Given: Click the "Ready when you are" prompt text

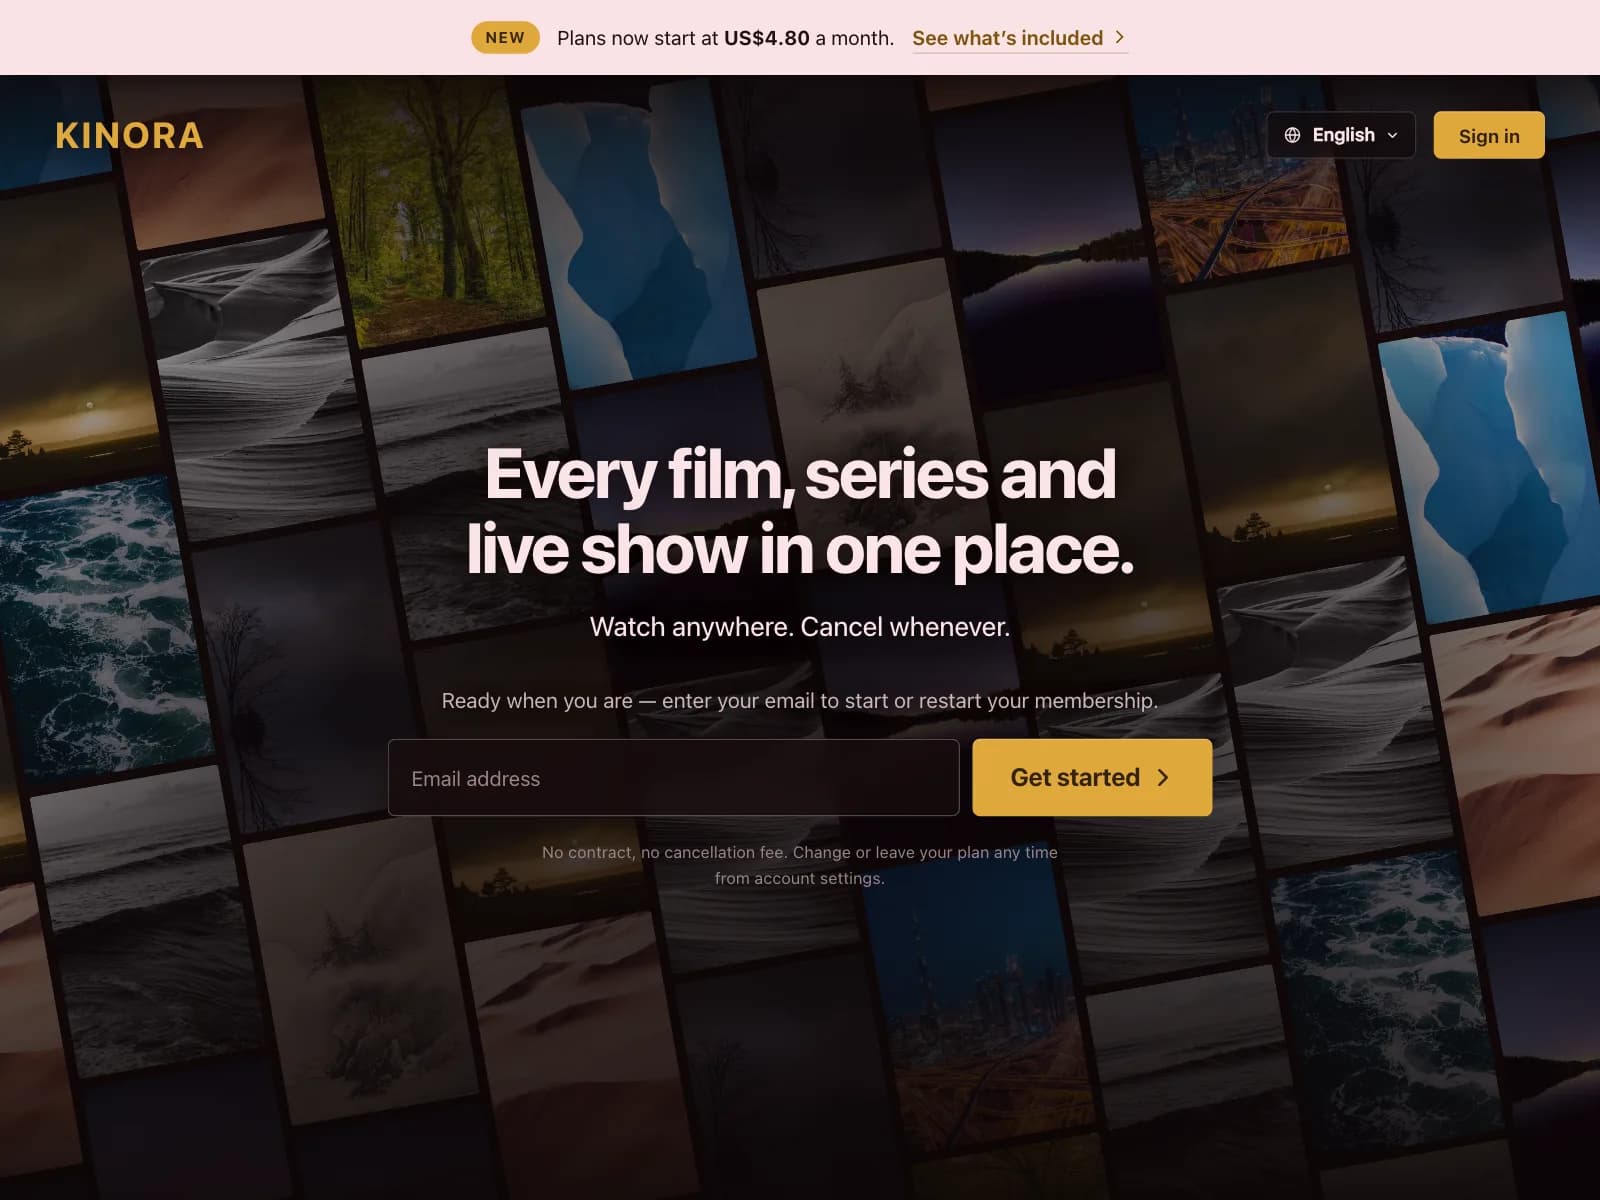Looking at the screenshot, I should (800, 701).
